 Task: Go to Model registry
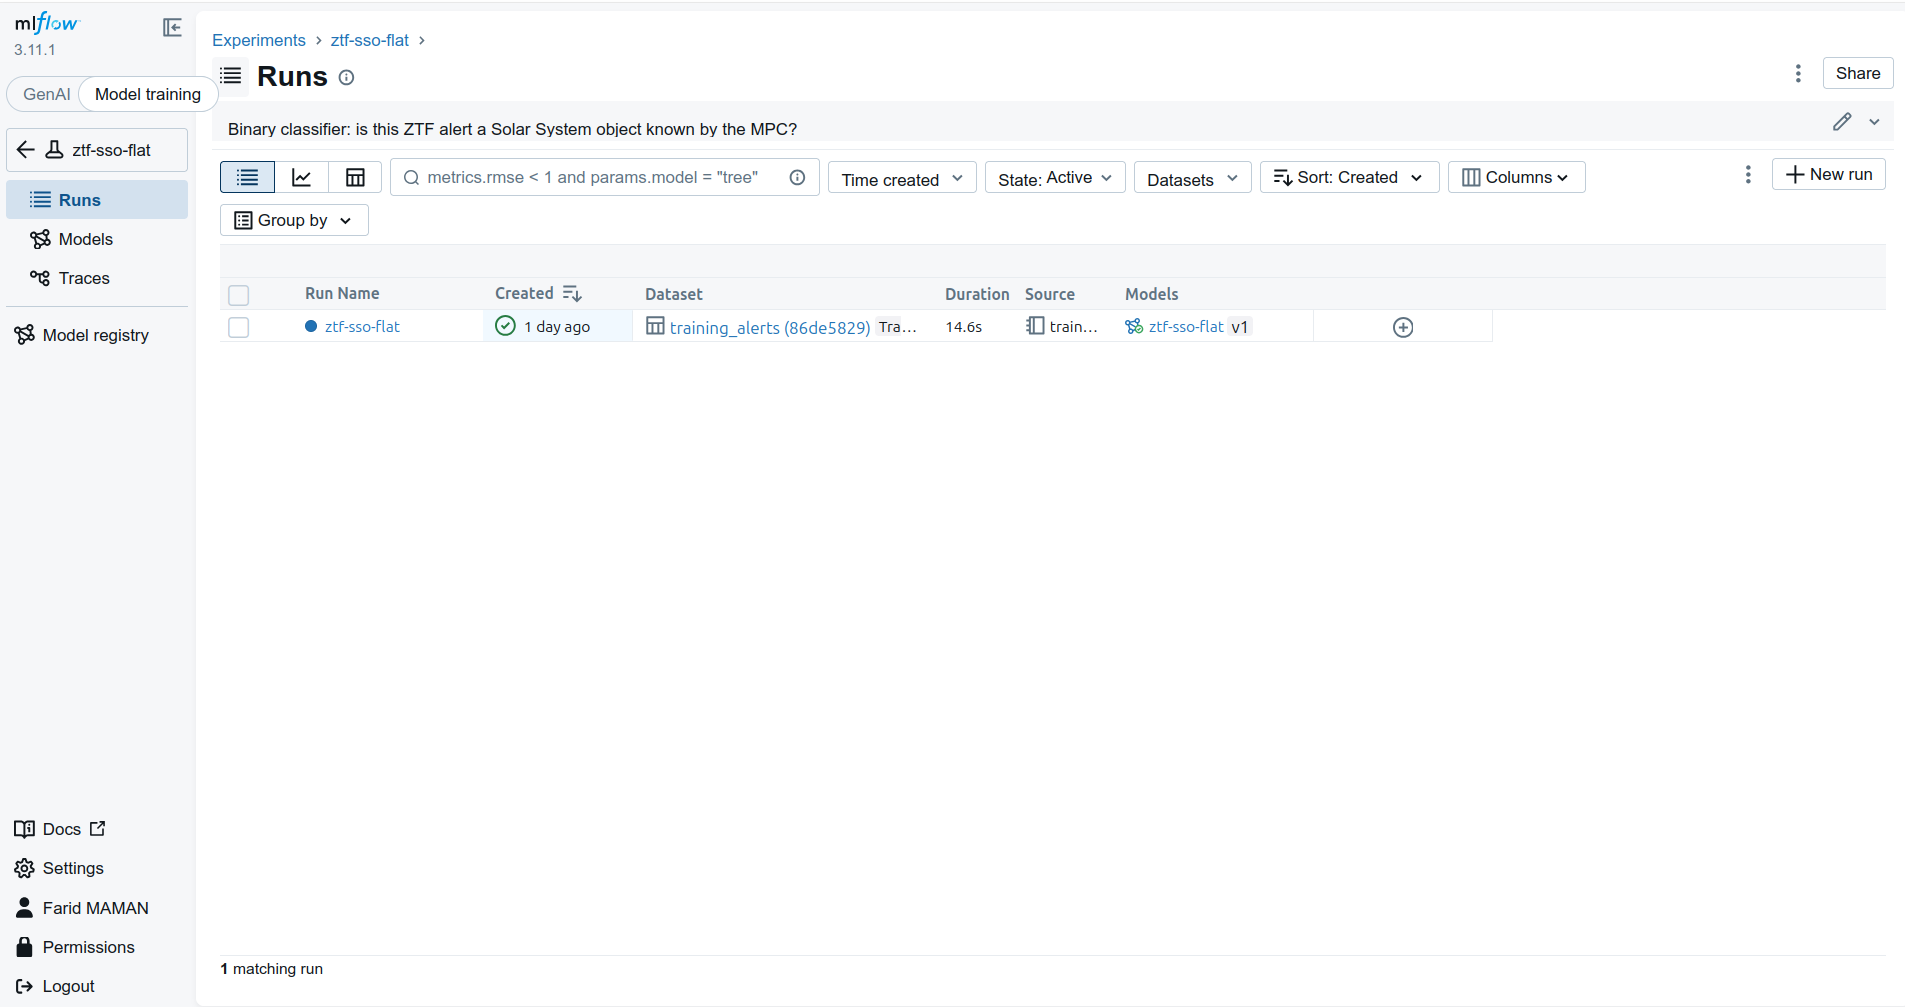pos(97,335)
